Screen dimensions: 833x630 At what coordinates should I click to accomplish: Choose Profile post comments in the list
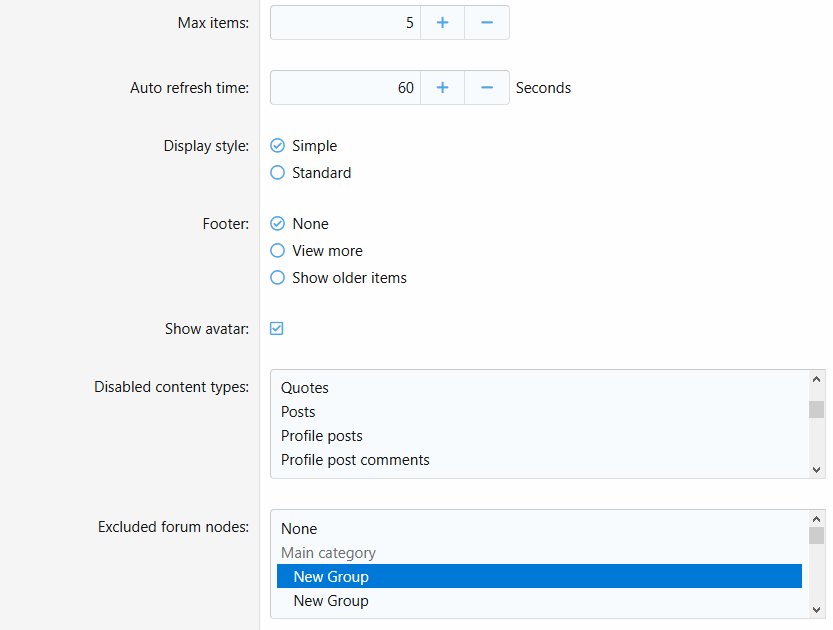point(355,460)
